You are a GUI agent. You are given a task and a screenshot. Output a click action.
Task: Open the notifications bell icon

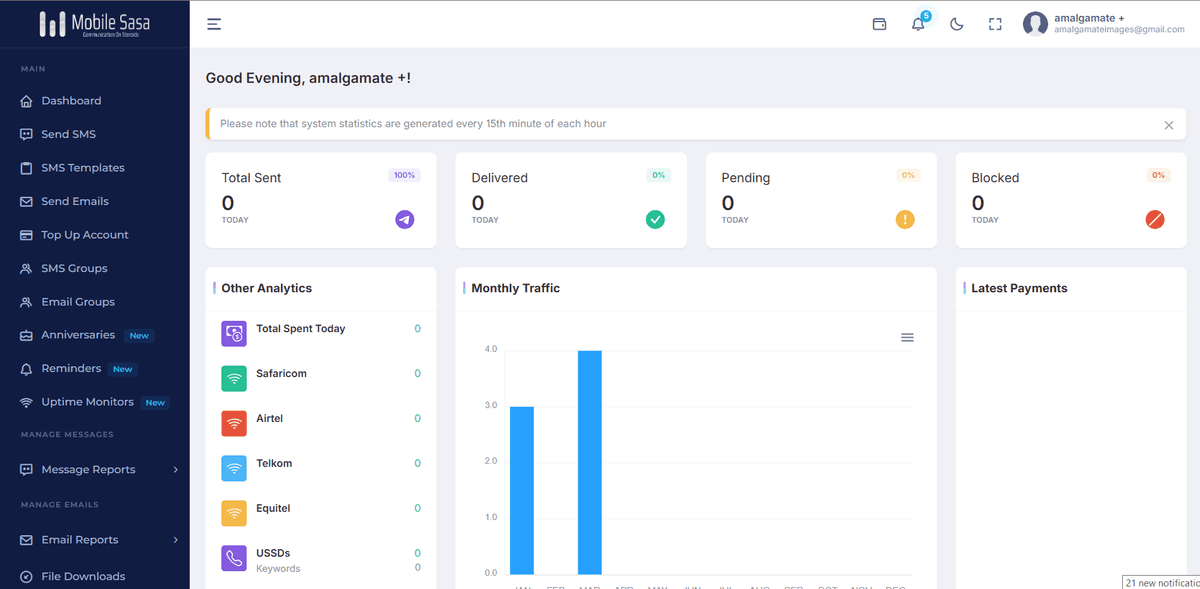(x=918, y=24)
